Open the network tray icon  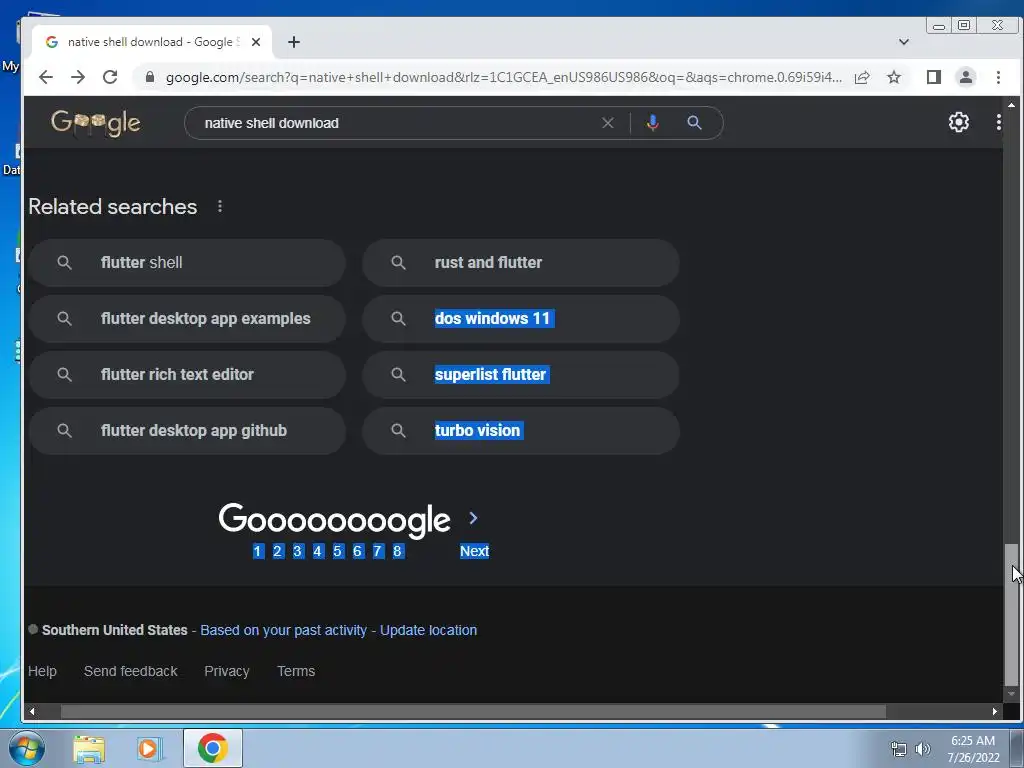pyautogui.click(x=899, y=749)
